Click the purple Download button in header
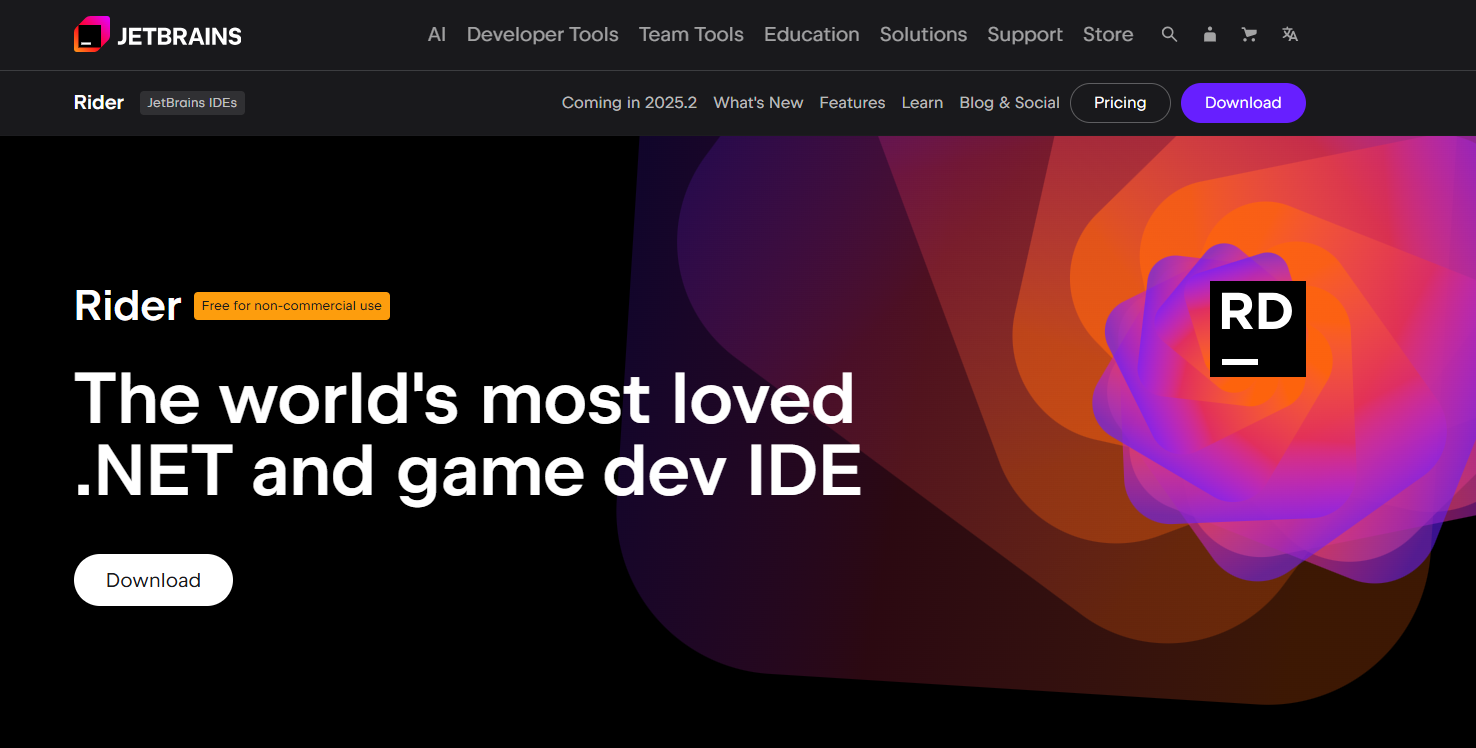 click(1243, 103)
